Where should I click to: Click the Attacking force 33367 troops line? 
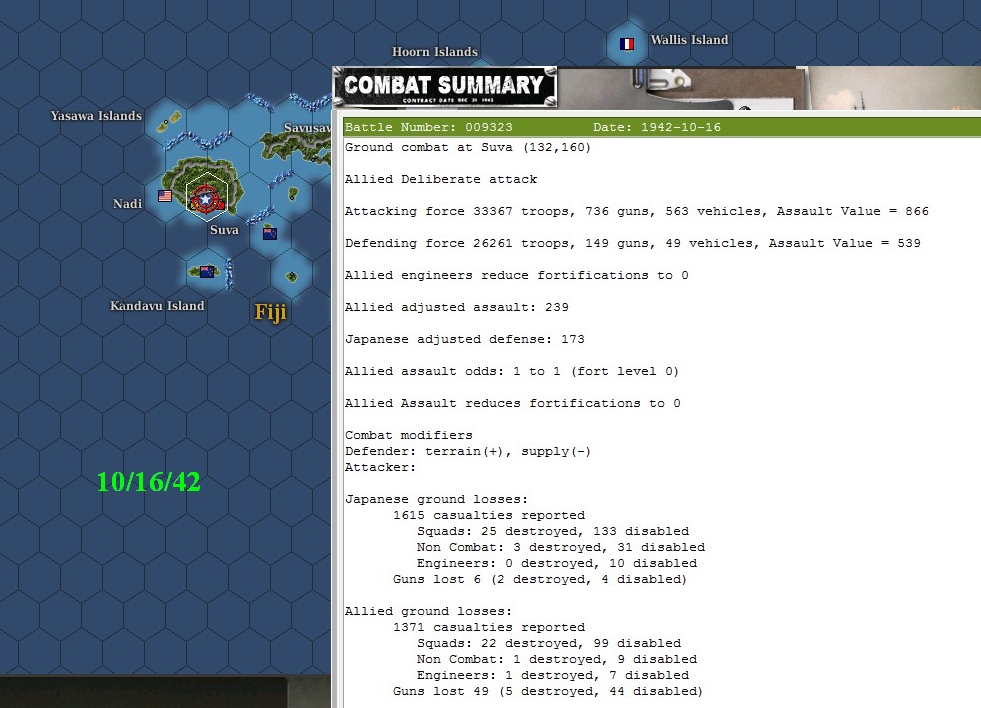click(x=637, y=211)
